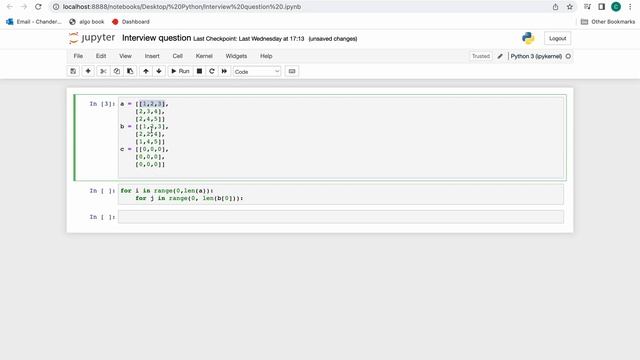Open the command palette keyboard icon
The width and height of the screenshot is (640, 360).
pyautogui.click(x=292, y=71)
